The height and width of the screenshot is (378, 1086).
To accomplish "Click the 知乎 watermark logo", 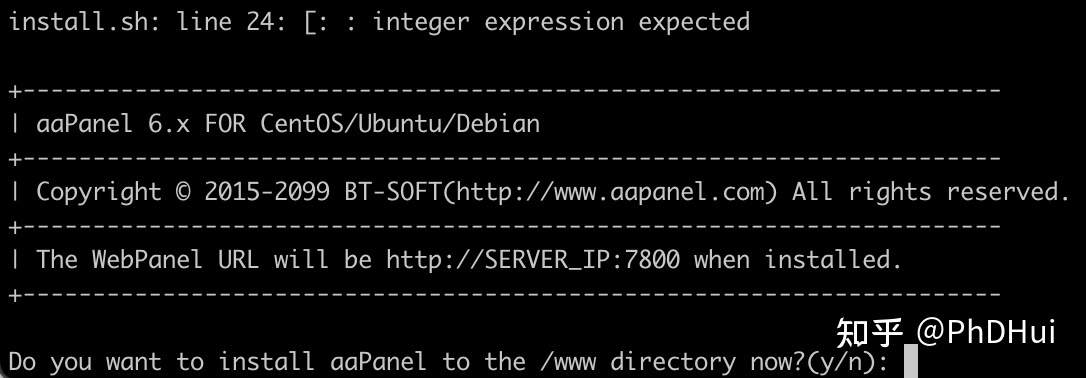I will coord(870,332).
